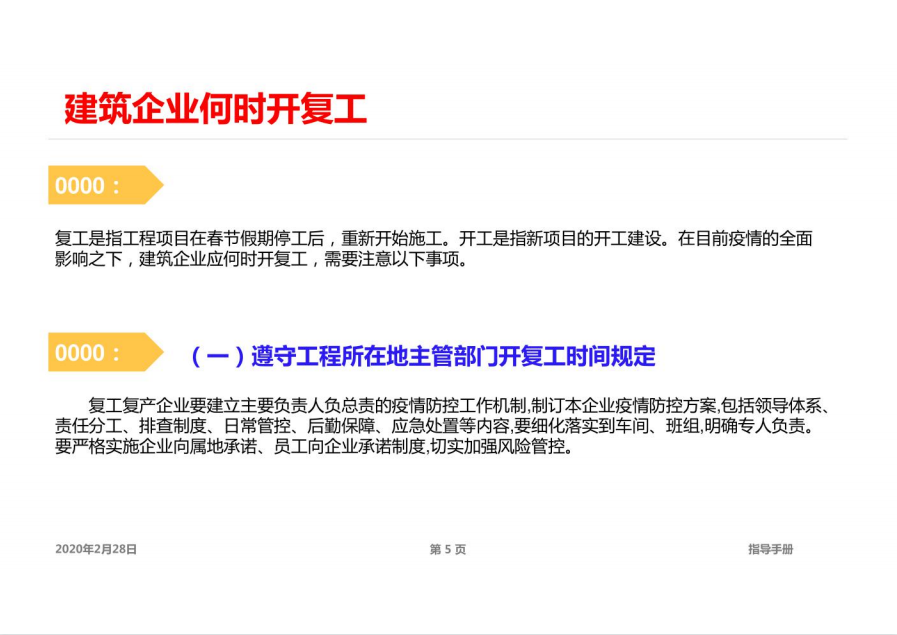Click the page number 第 5 页
This screenshot has height=635, width=897.
click(x=448, y=549)
